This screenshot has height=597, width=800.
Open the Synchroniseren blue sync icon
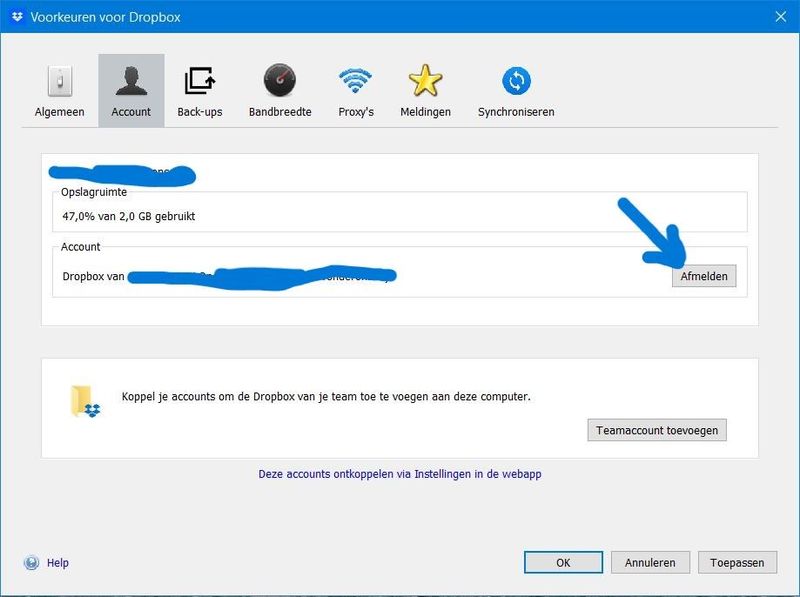[x=516, y=81]
